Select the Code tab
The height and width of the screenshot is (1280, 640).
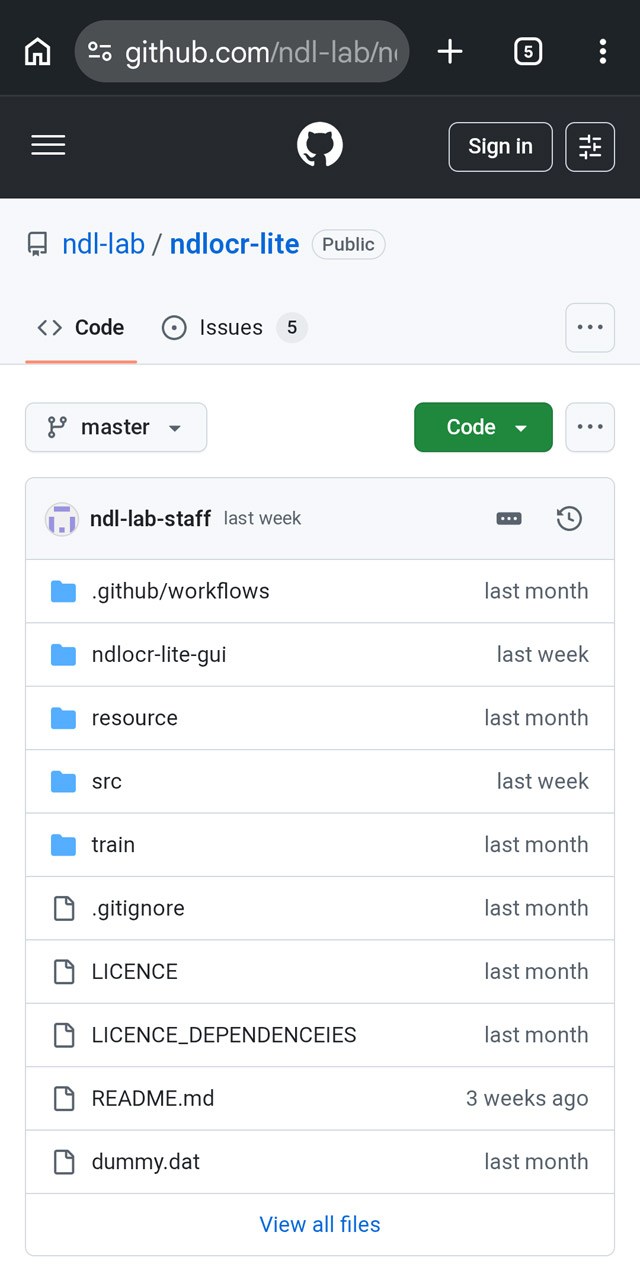click(81, 327)
